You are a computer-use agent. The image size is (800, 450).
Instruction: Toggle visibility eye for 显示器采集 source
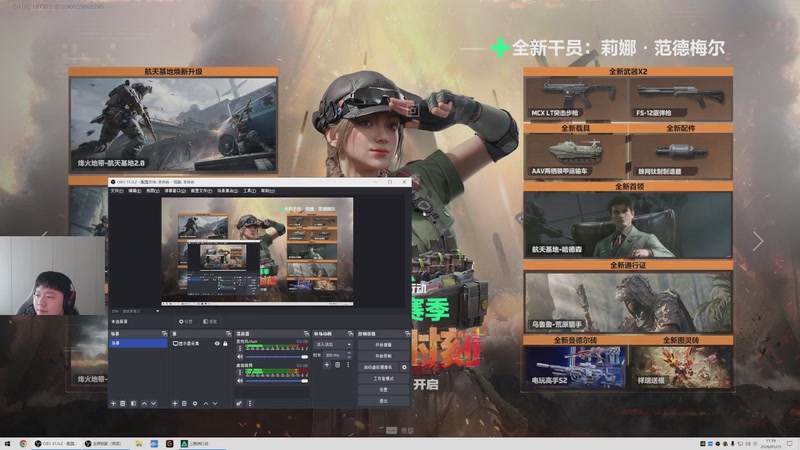[x=217, y=343]
